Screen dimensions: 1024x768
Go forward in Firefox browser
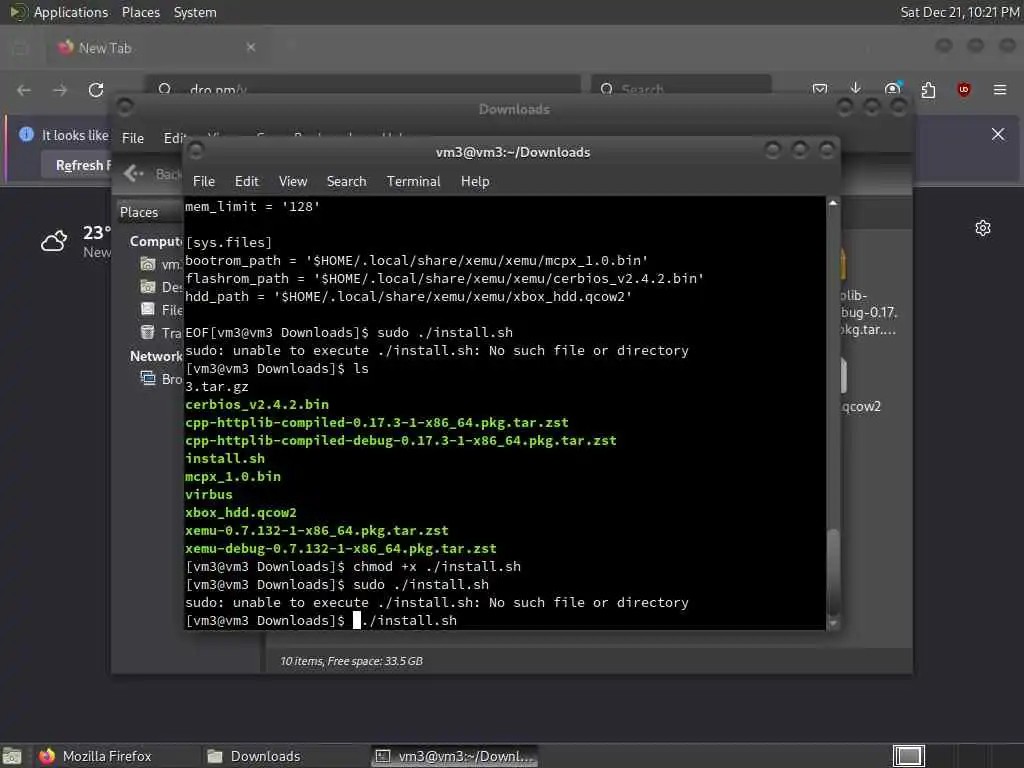tap(60, 90)
